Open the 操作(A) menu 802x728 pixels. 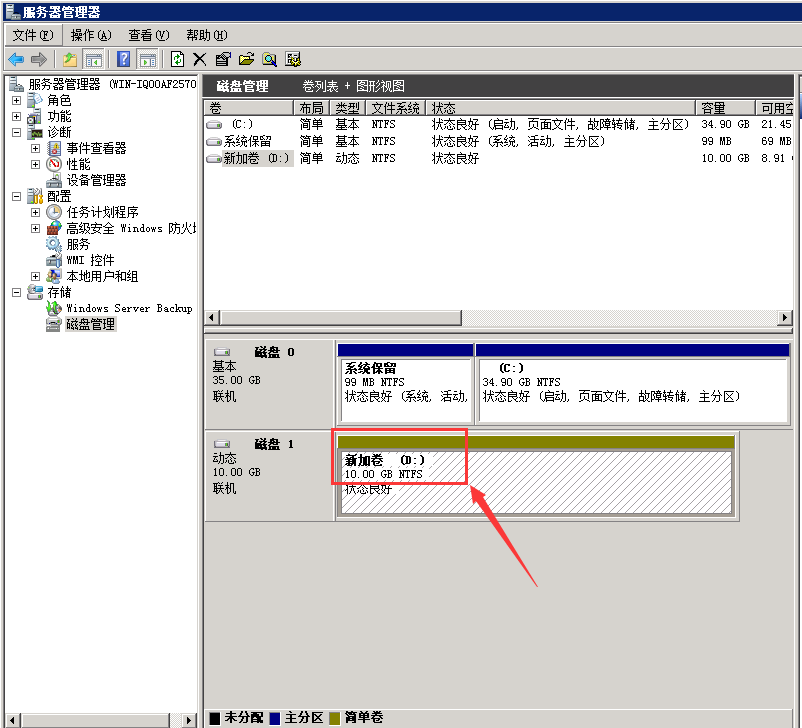[x=90, y=35]
